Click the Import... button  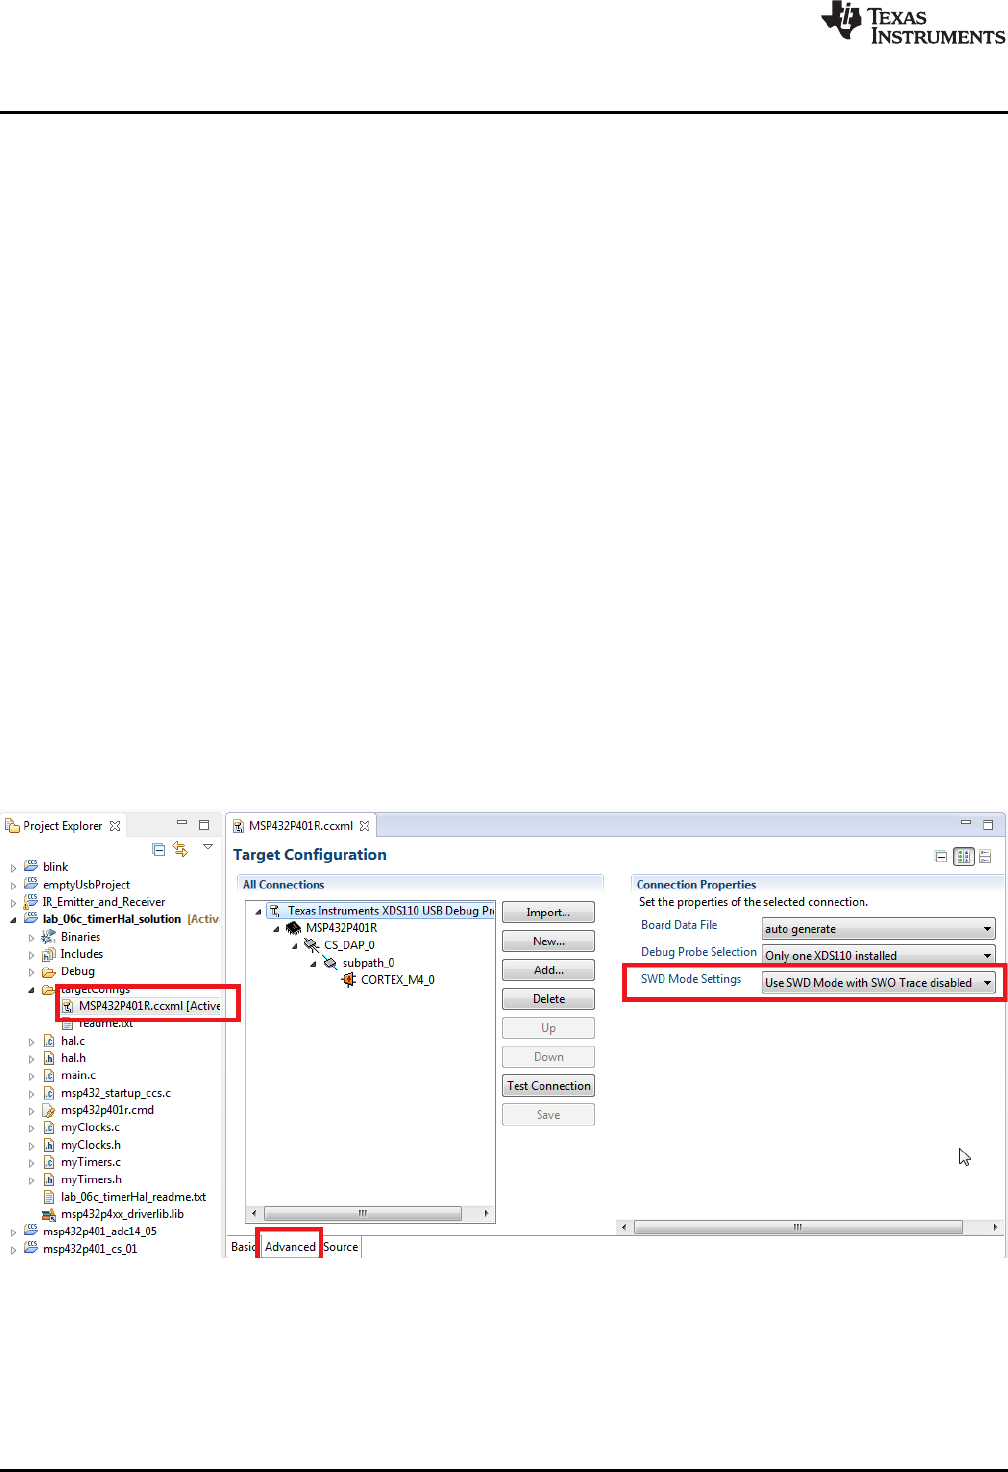tap(548, 912)
